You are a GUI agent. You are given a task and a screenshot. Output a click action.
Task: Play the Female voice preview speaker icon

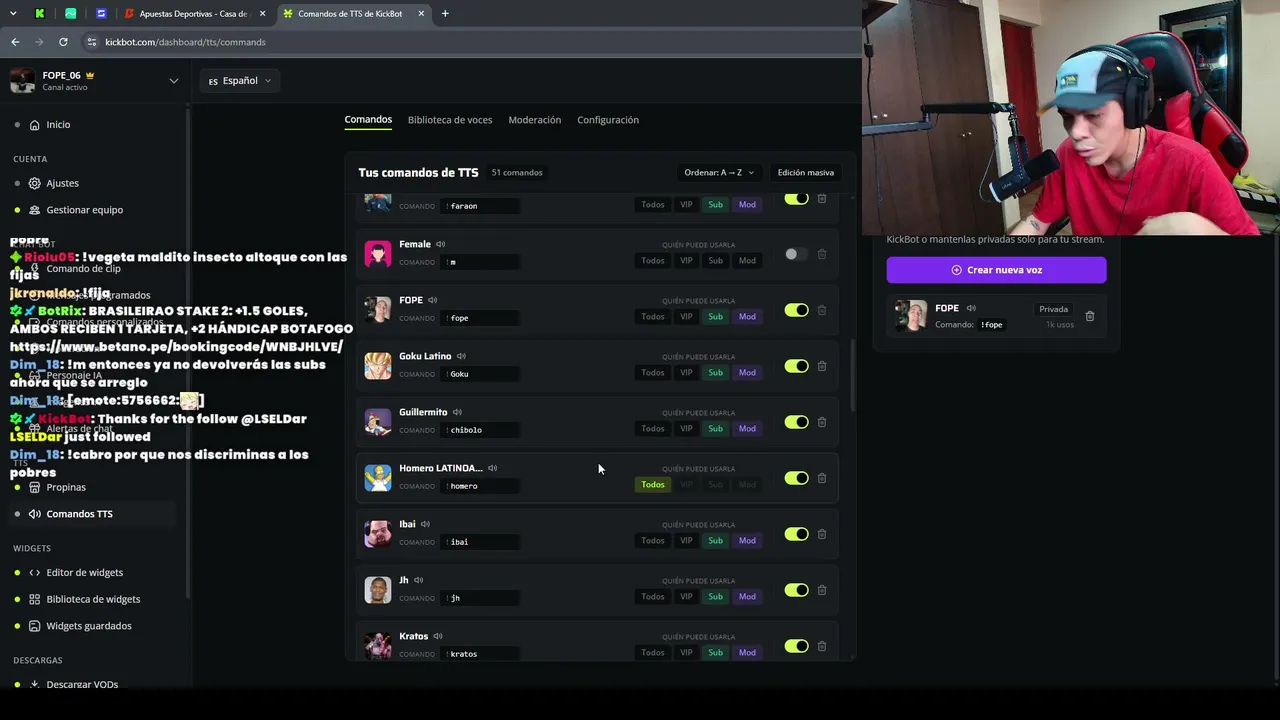click(440, 244)
